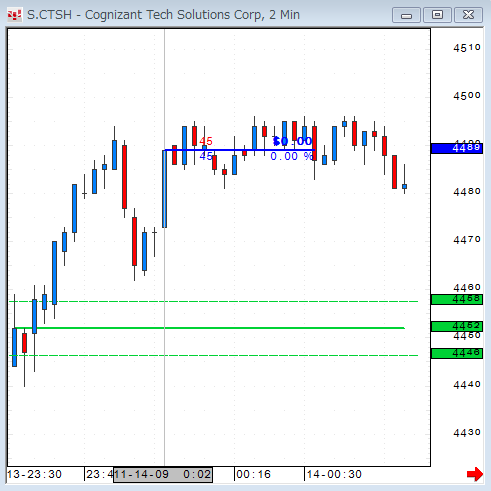
Task: Close the S.CTSH chart window
Action: tap(469, 15)
